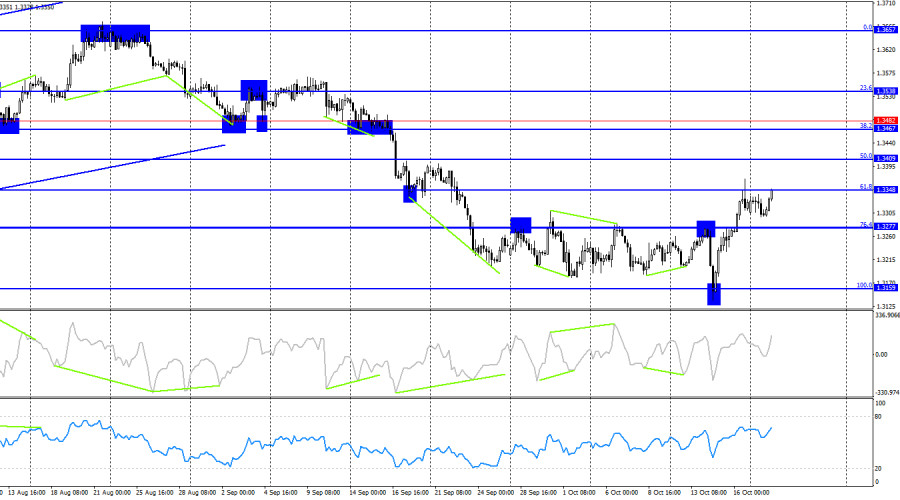
Task: Click the 50.0 Fibonacci level label
Action: 866,156
